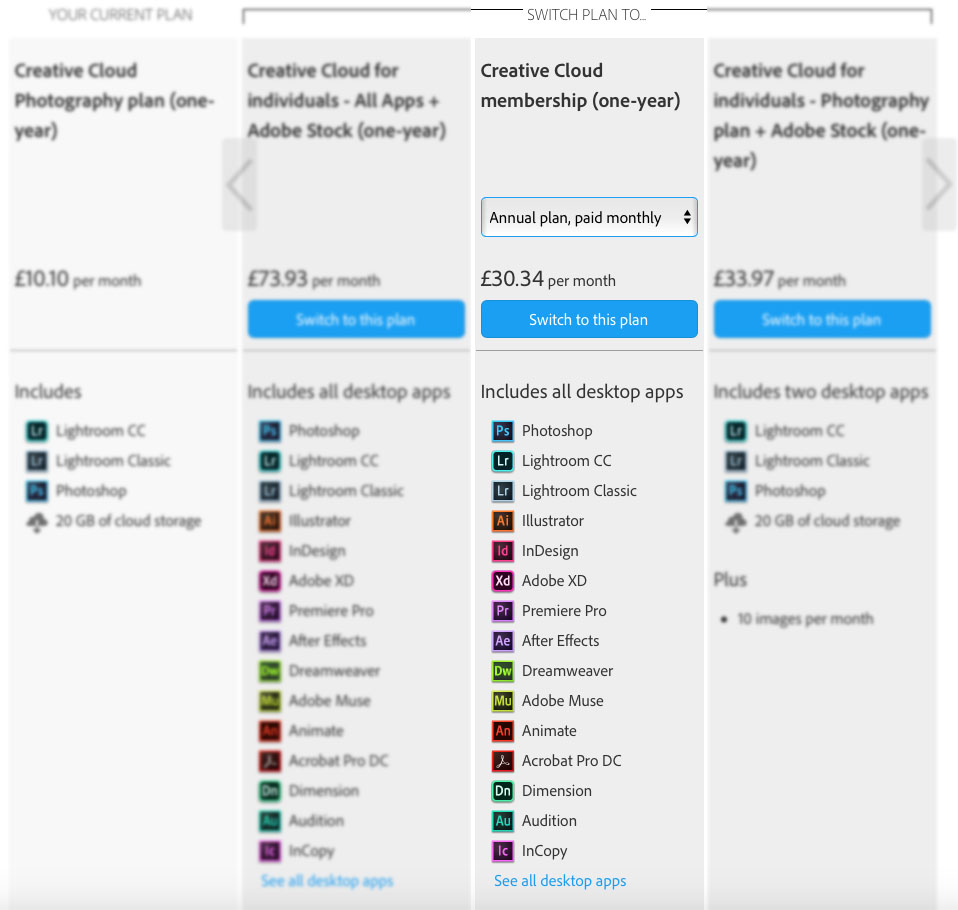Click the £73.93 per month price

[x=314, y=279]
